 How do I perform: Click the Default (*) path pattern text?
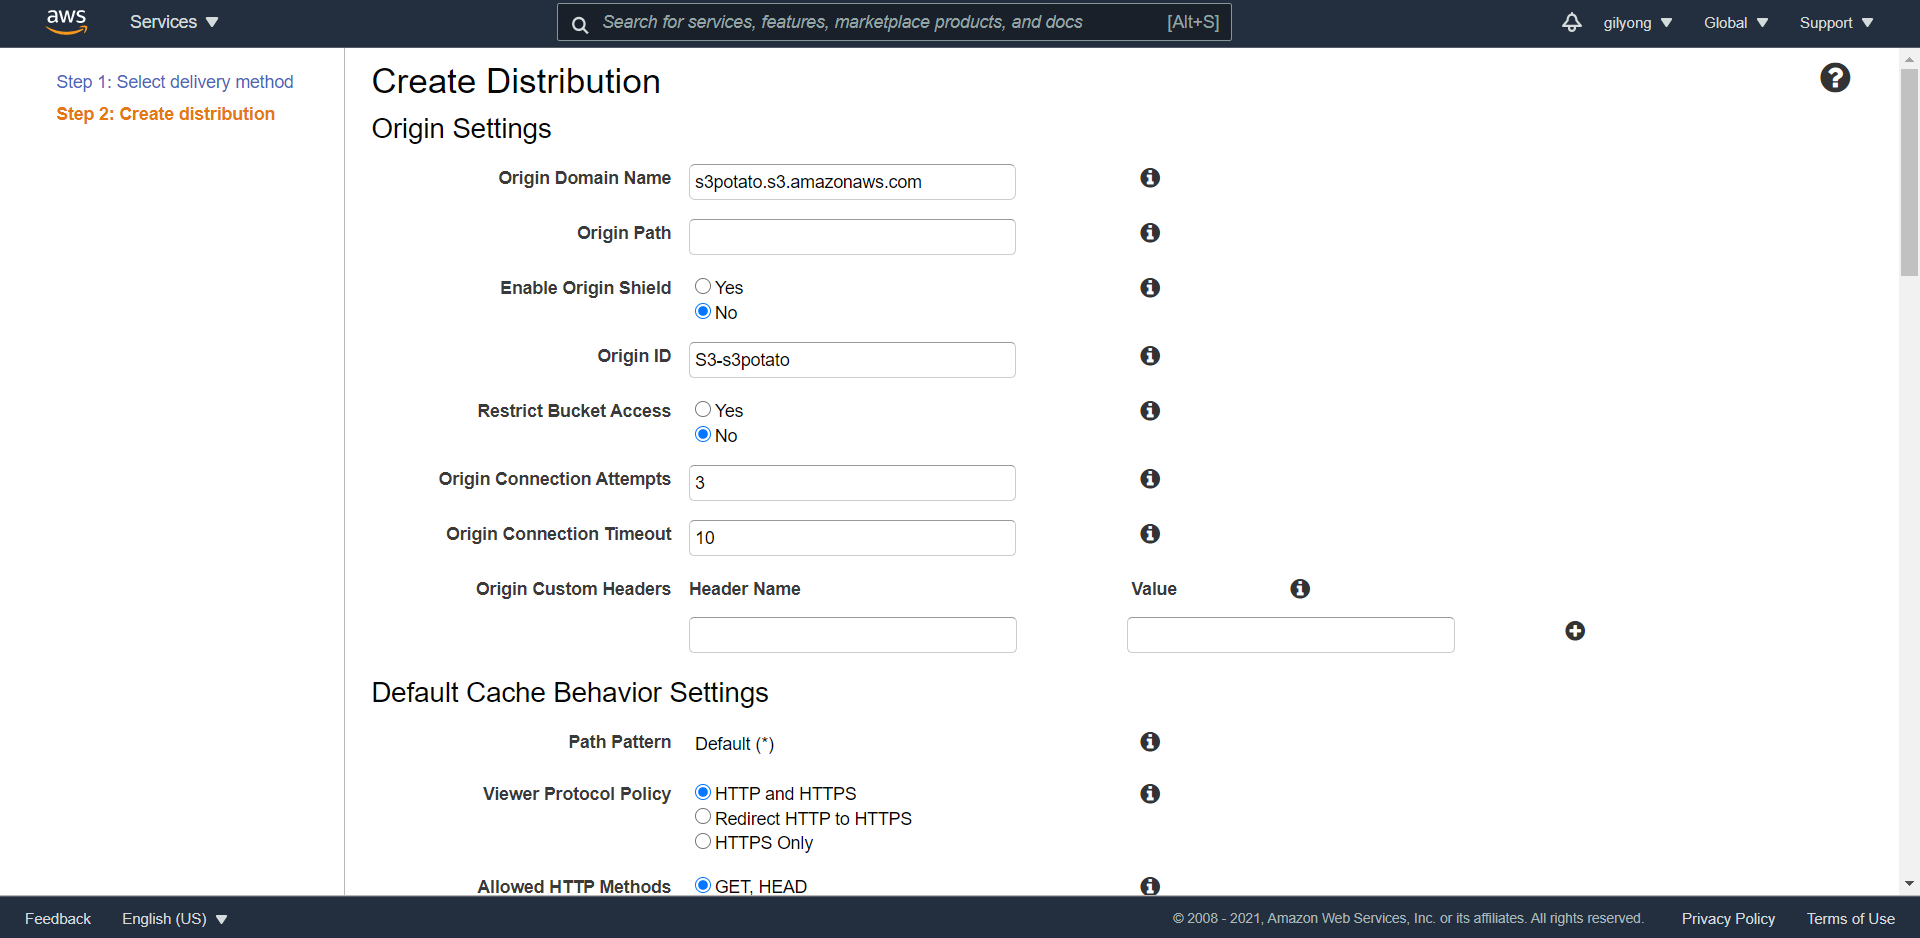(x=734, y=744)
